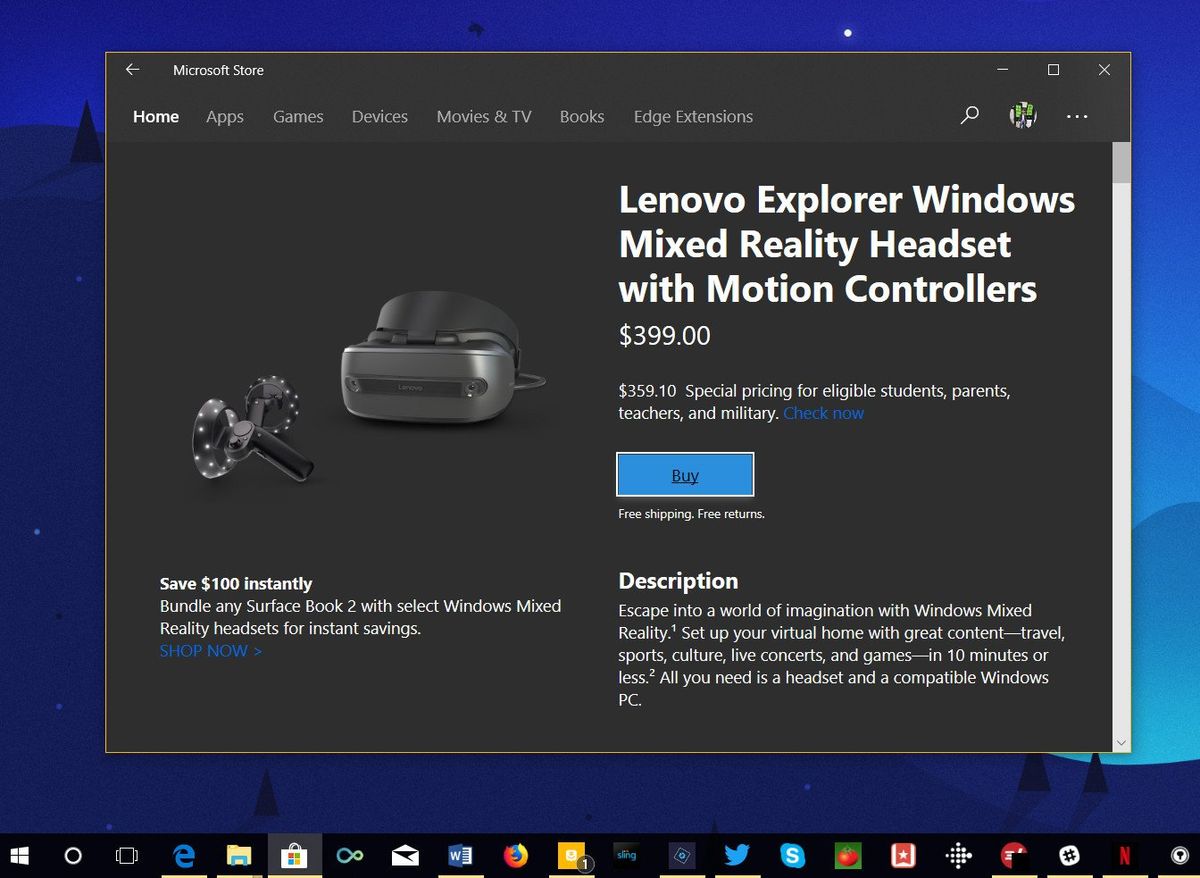Open the "SHOP NOW" bundle link

(x=204, y=650)
